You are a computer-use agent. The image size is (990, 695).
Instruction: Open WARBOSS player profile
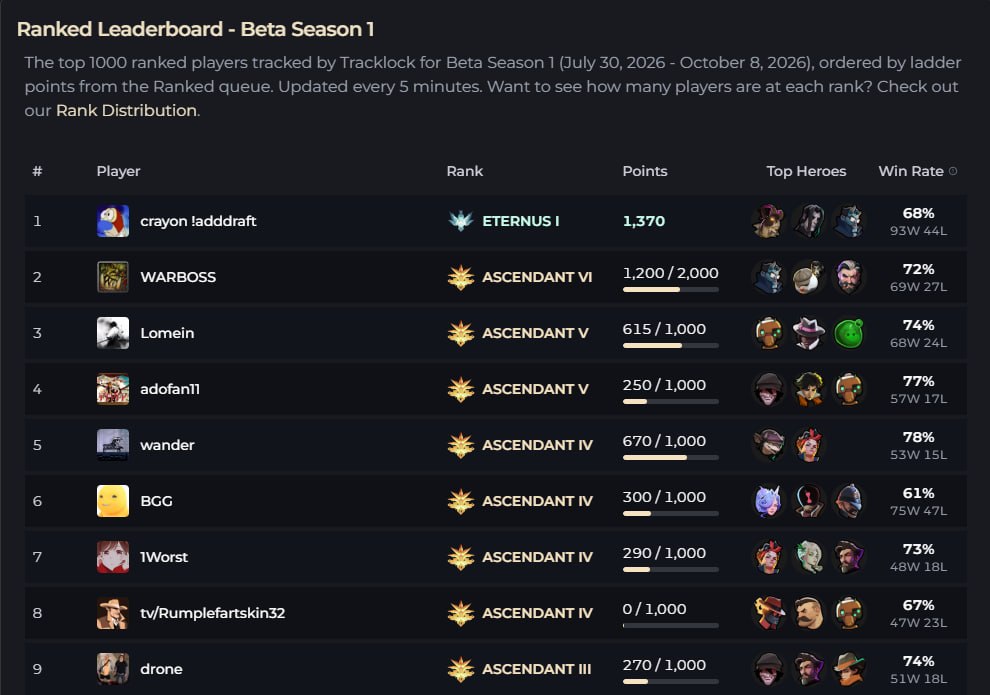click(178, 277)
